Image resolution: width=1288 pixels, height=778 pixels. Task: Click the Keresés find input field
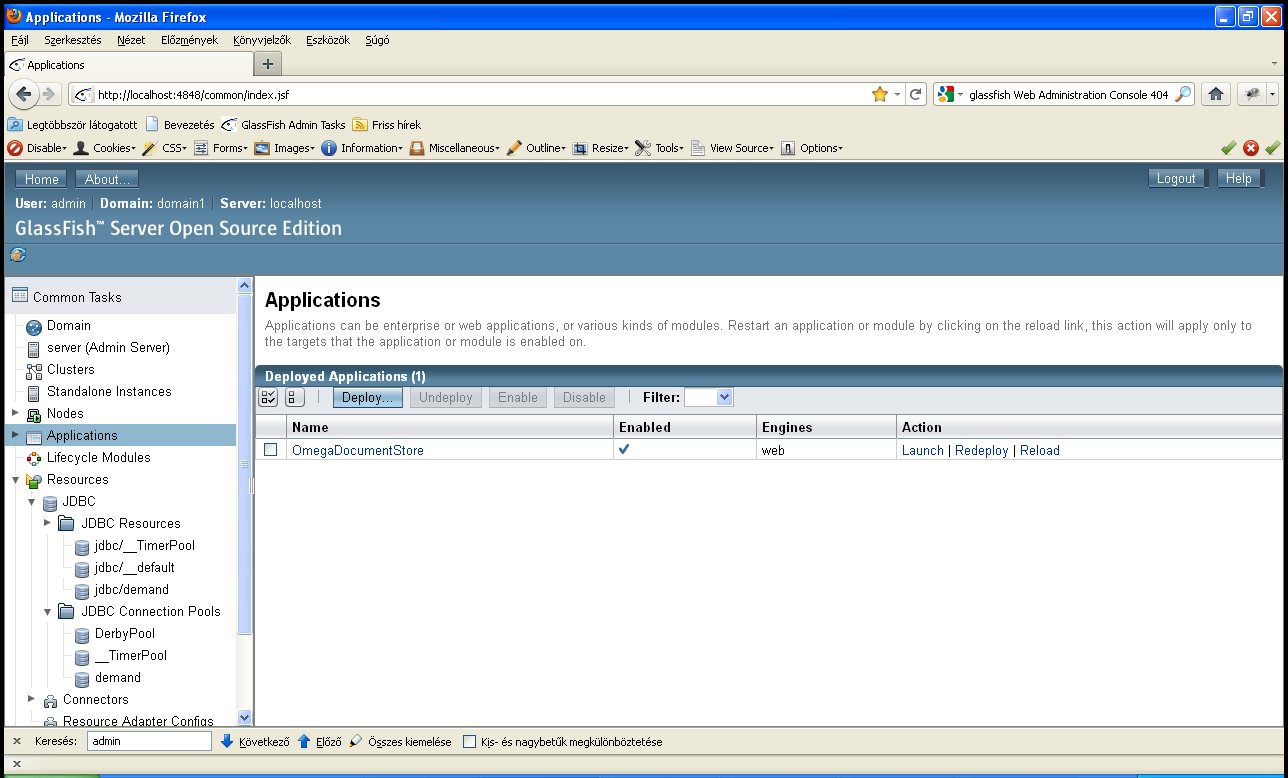click(x=149, y=742)
